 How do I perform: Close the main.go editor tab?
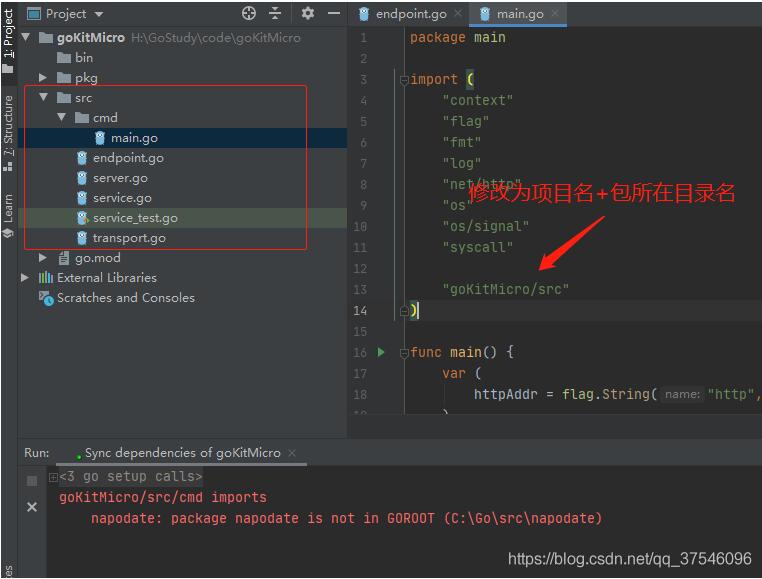click(556, 14)
